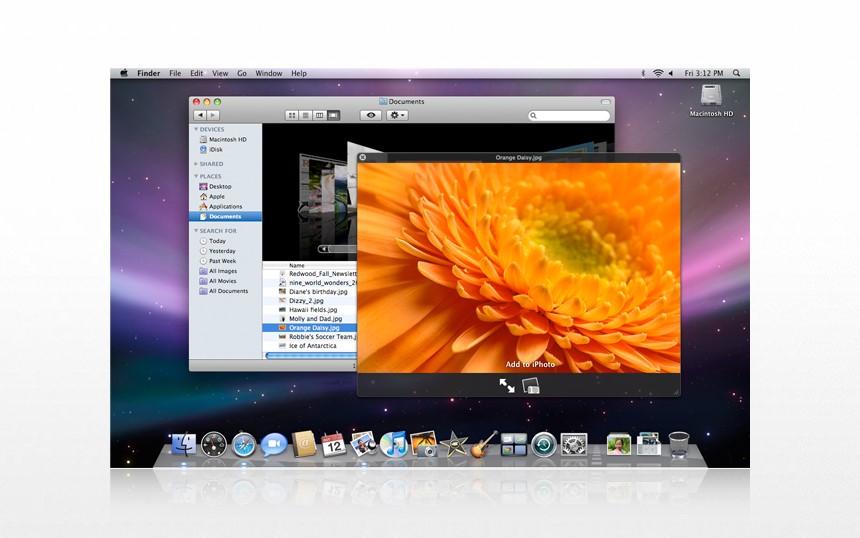Select Hawaii fields.jpg in file list
The width and height of the screenshot is (860, 538).
click(310, 309)
